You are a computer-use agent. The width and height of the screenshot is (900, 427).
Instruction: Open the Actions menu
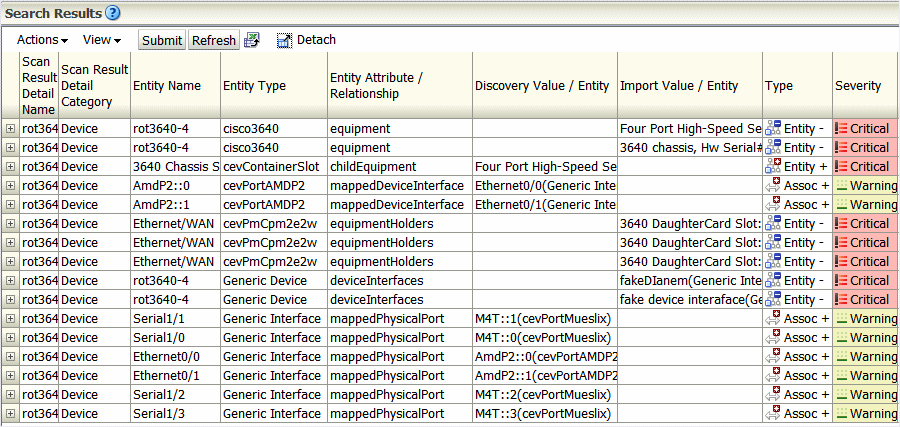[42, 40]
